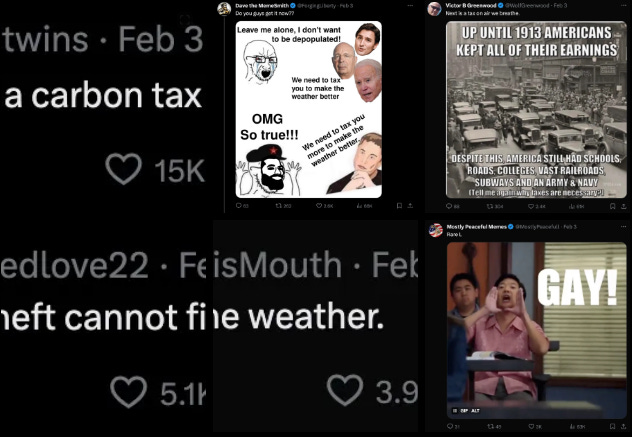Open more options on Victor B Greenwood tweet
632x437 pixels.
click(624, 6)
